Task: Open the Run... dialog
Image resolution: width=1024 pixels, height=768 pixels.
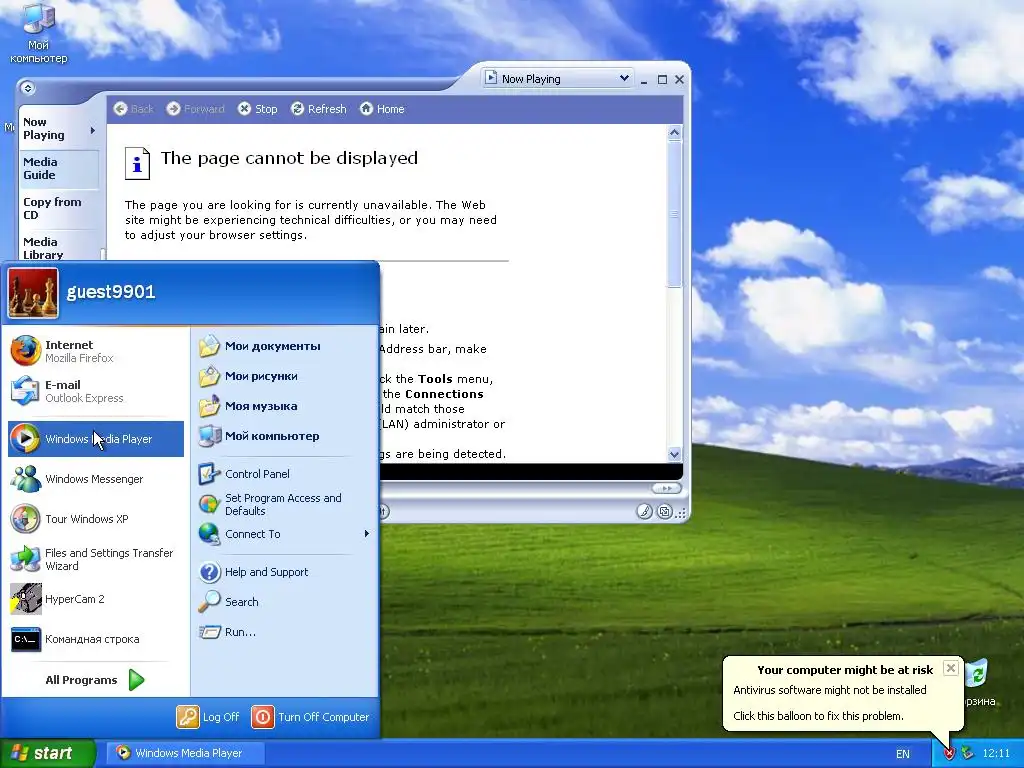Action: click(x=285, y=632)
